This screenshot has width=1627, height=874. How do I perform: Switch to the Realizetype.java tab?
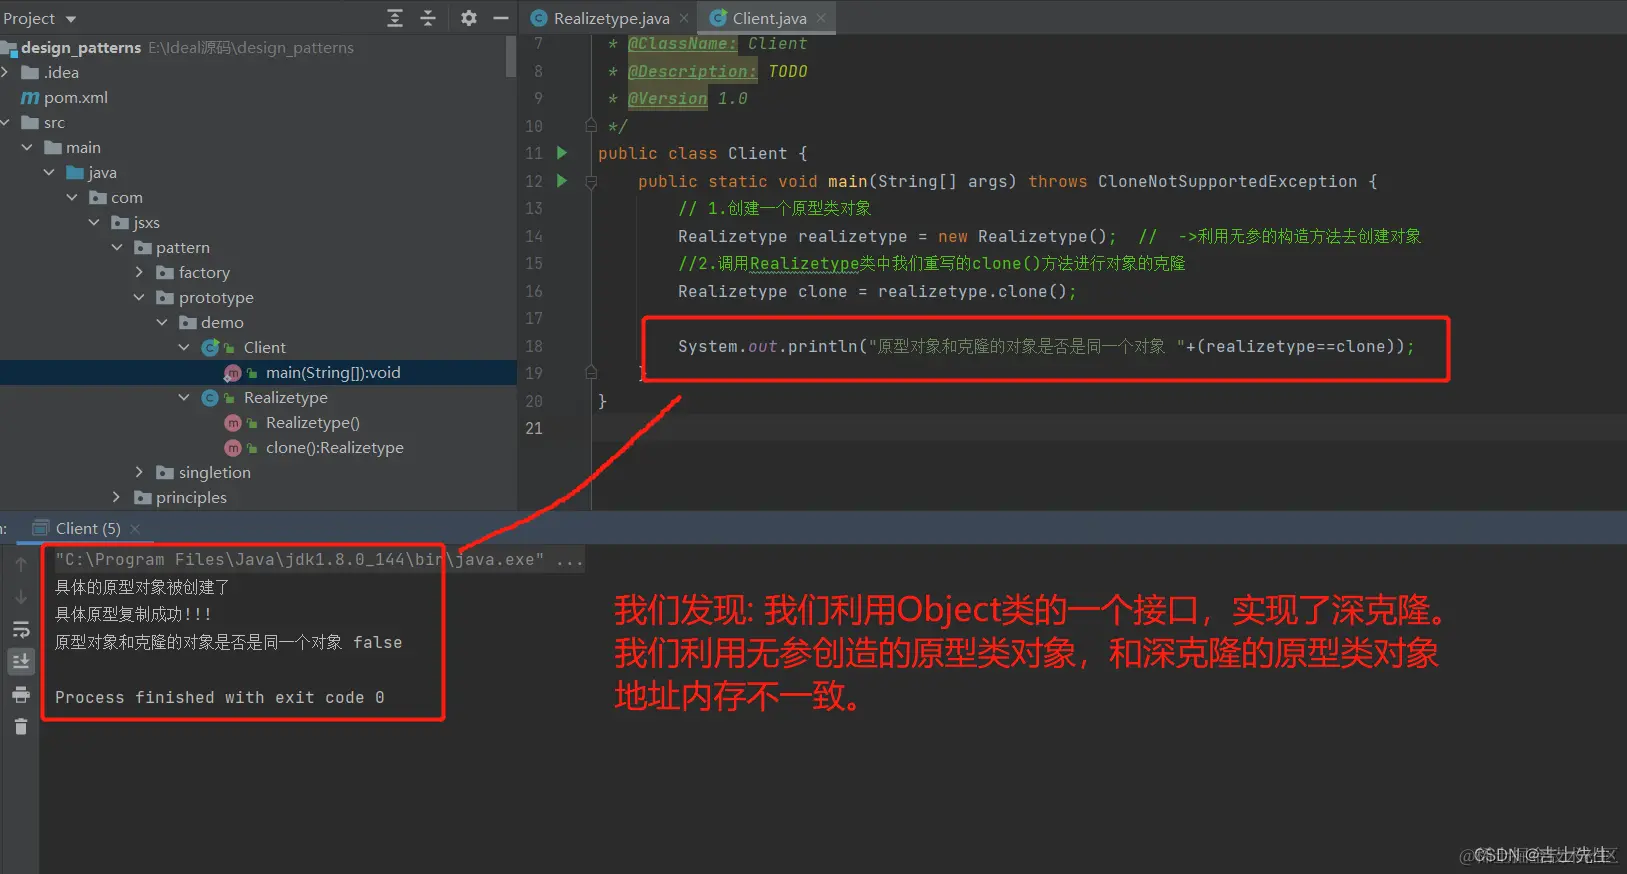pyautogui.click(x=611, y=18)
